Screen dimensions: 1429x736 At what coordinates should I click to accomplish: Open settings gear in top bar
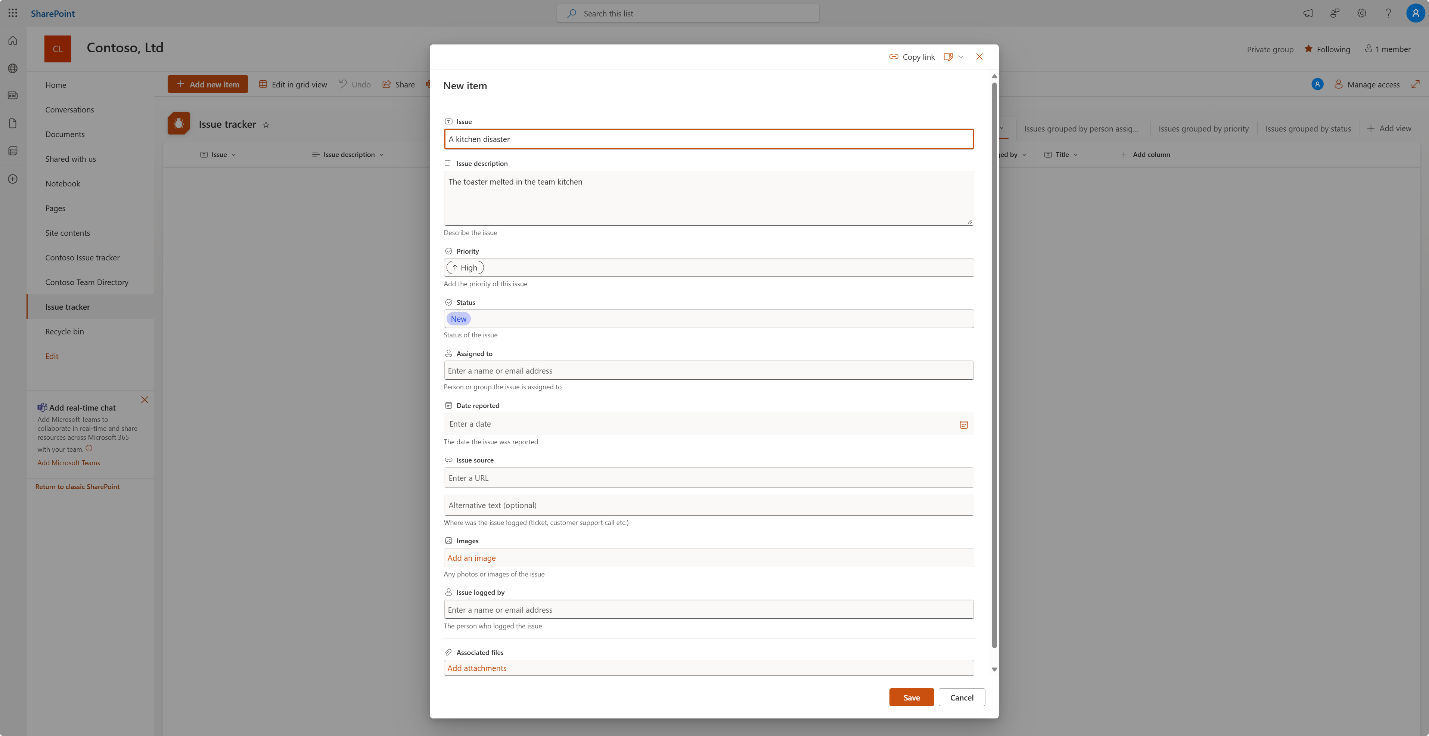pyautogui.click(x=1362, y=13)
